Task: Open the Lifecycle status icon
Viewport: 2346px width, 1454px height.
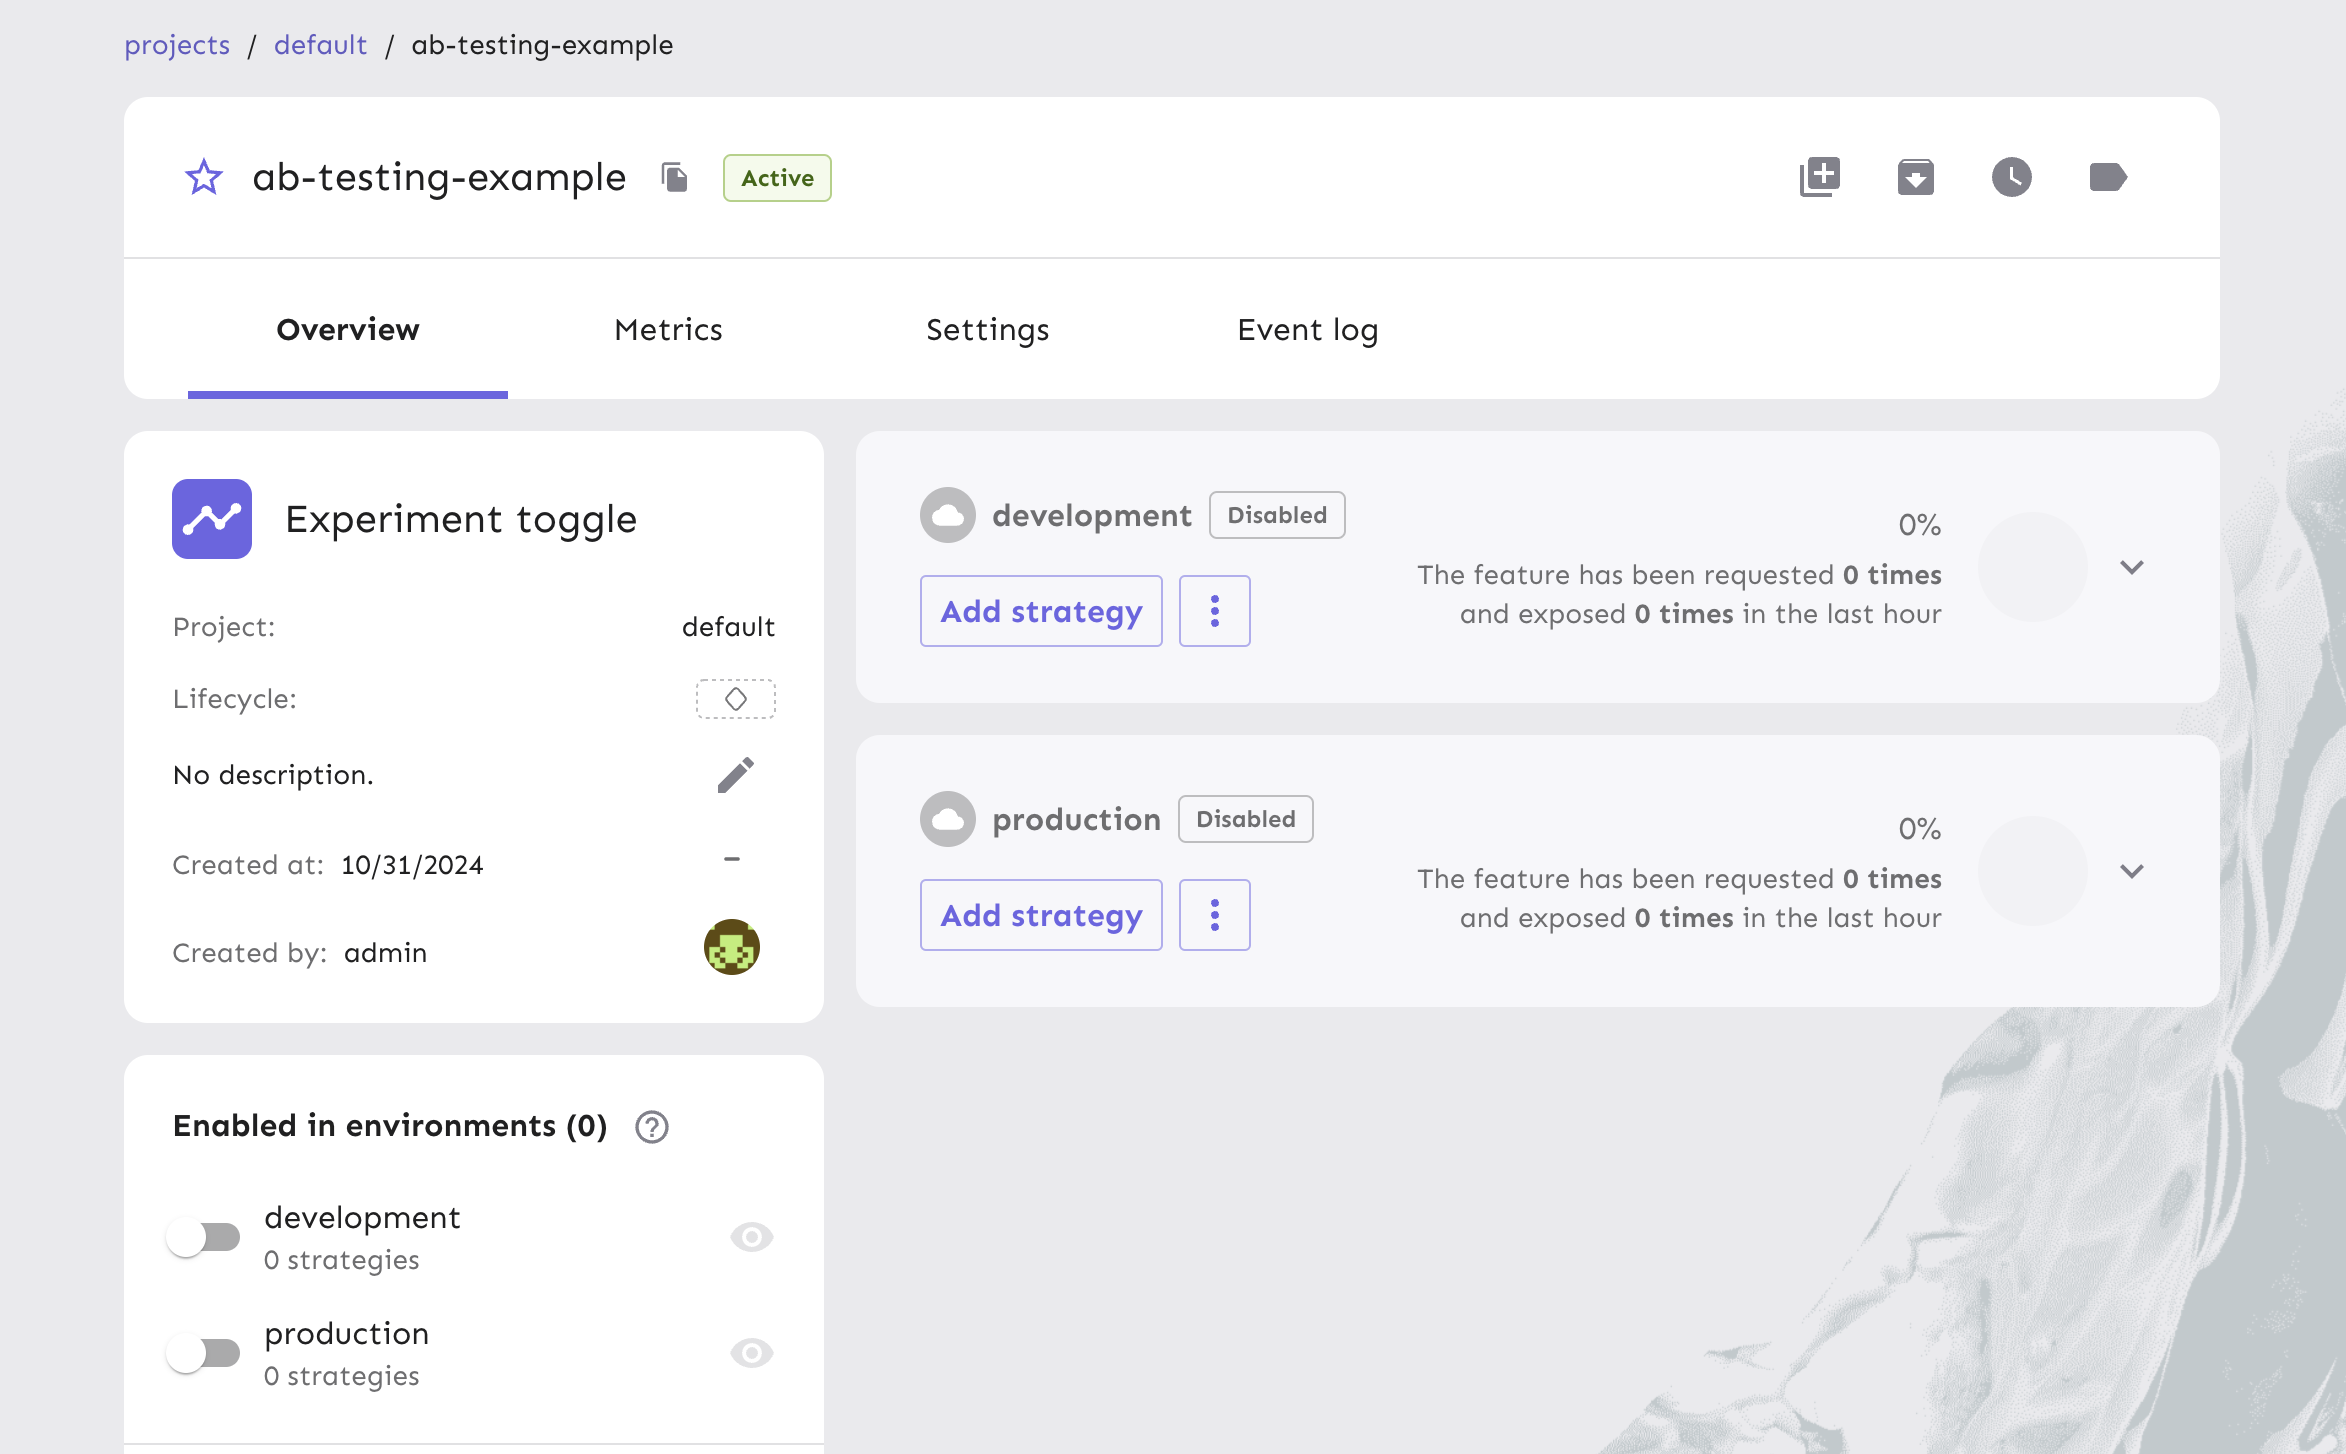Action: 735,699
